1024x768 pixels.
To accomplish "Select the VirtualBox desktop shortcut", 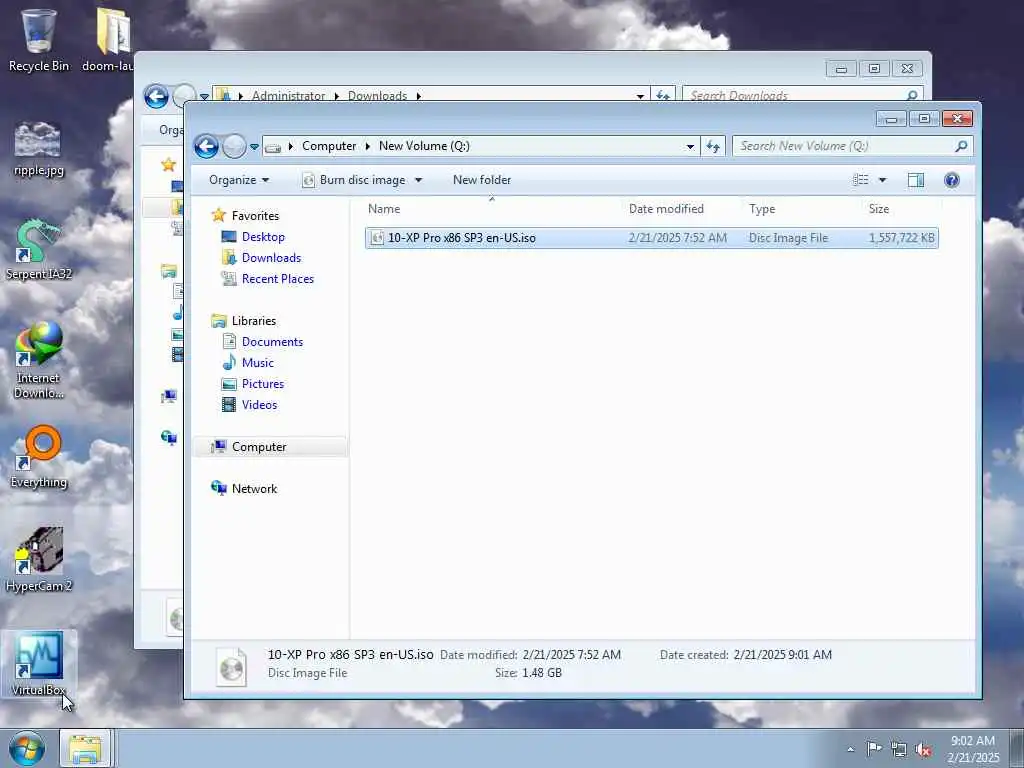I will pos(39,664).
